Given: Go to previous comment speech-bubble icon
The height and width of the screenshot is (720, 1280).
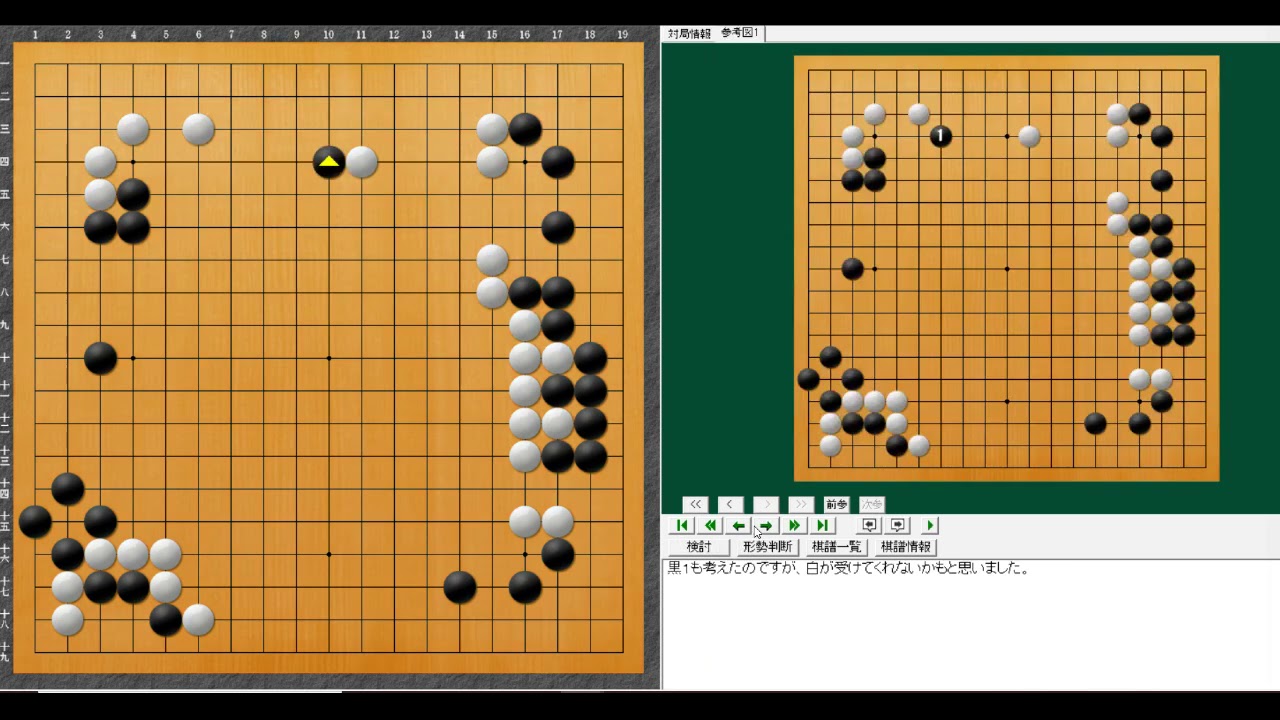Looking at the screenshot, I should click(x=869, y=526).
